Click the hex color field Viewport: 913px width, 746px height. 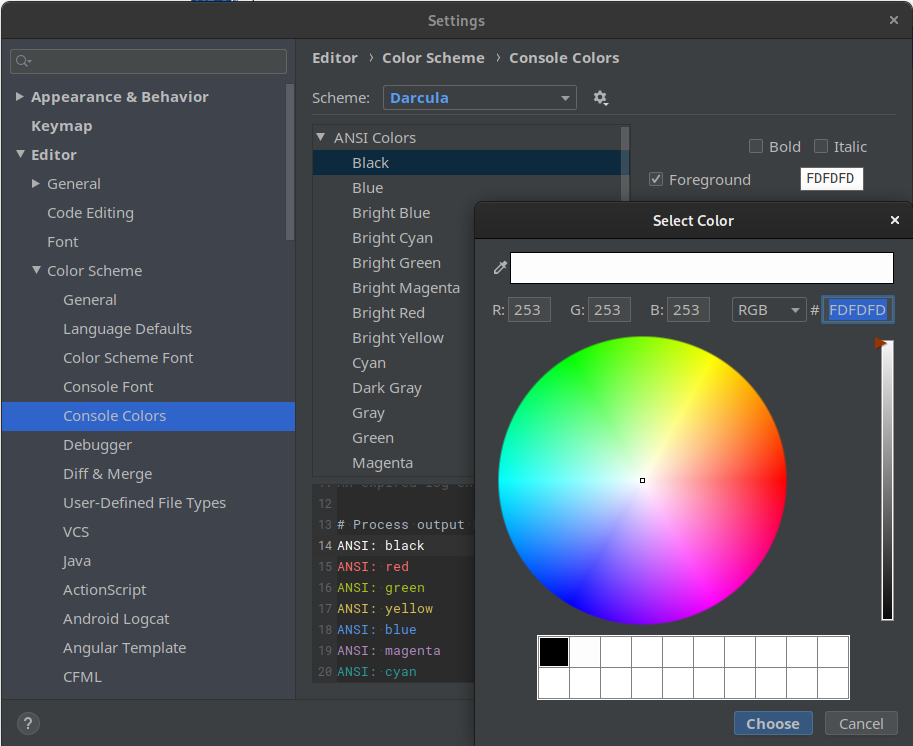pos(857,310)
